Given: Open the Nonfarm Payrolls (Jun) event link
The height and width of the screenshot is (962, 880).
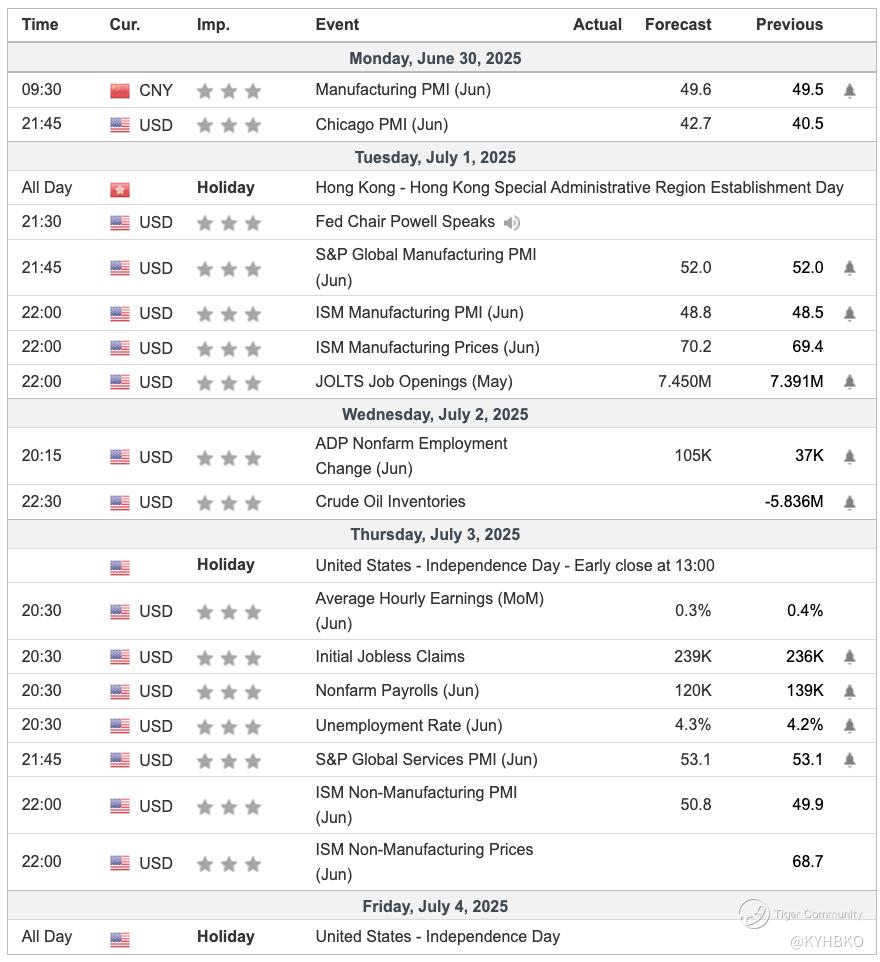Looking at the screenshot, I should coord(397,691).
